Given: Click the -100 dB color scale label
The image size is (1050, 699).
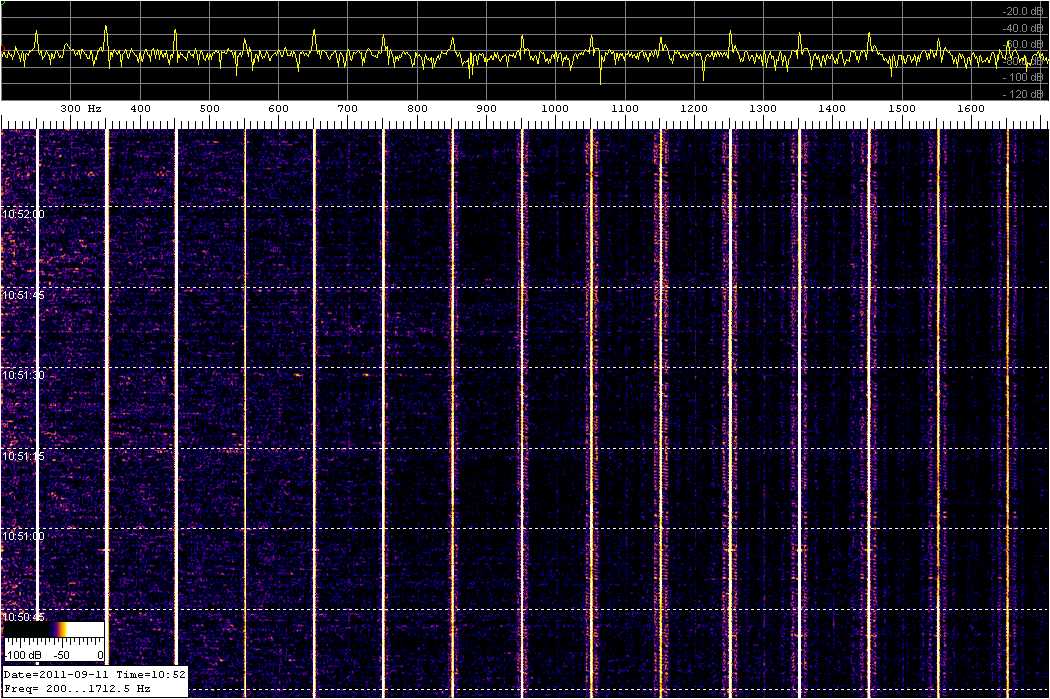Looking at the screenshot, I should pos(23,655).
